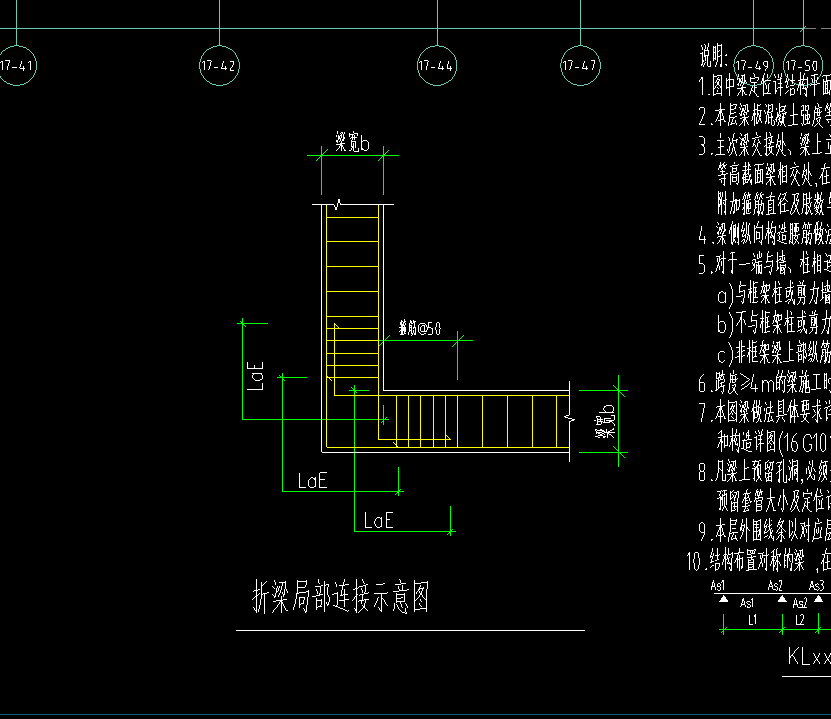
Task: Select grid axis bubble 17-44
Action: 437,66
